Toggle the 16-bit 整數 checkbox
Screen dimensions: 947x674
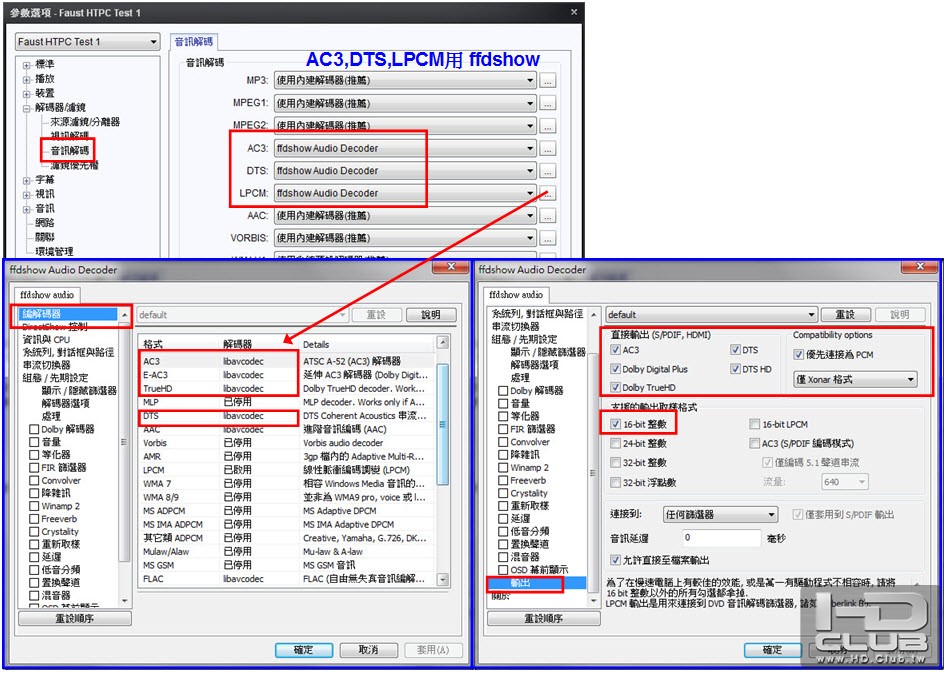615,425
